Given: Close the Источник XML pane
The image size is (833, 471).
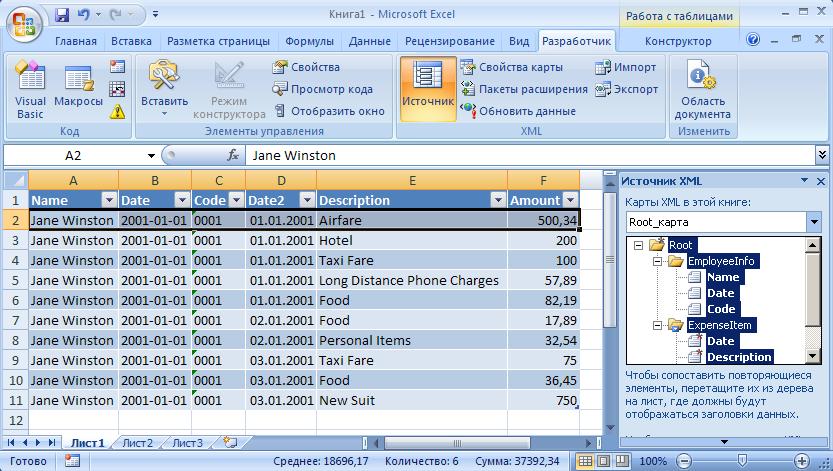Looking at the screenshot, I should click(x=821, y=181).
